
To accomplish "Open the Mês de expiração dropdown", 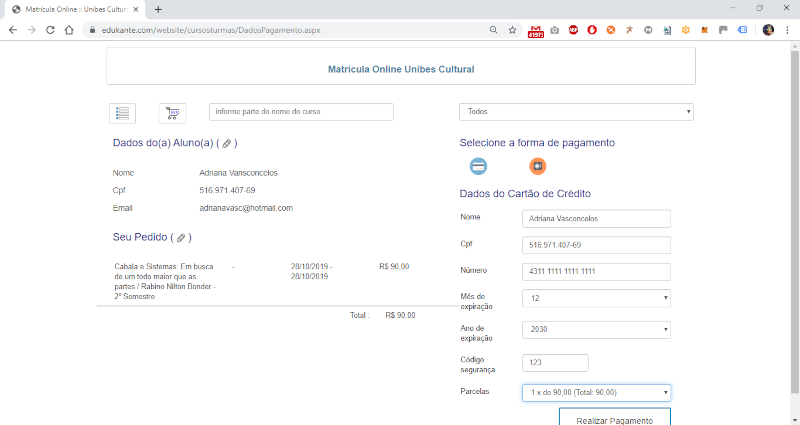I will click(596, 298).
